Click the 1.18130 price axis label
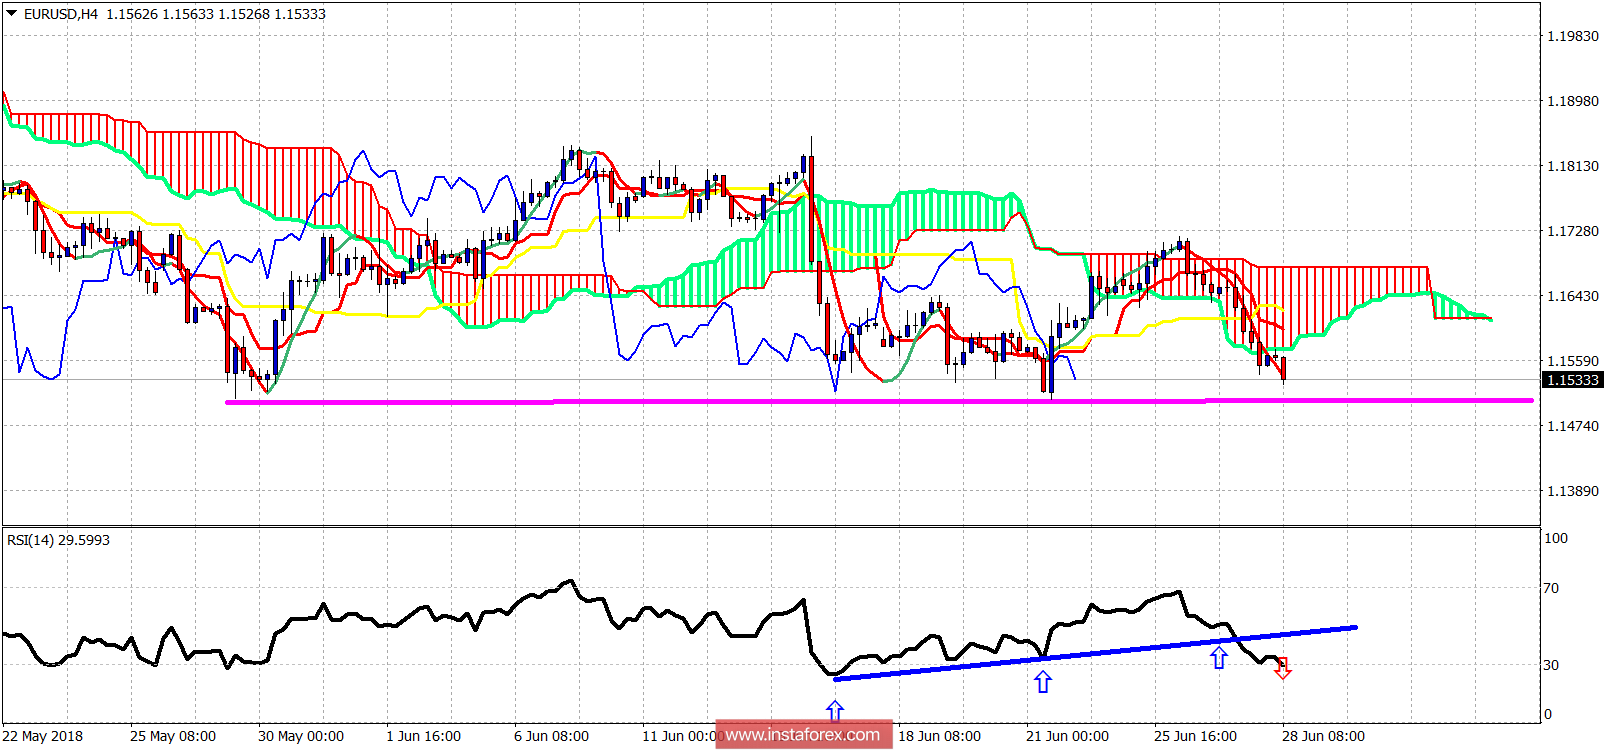This screenshot has height=750, width=1608. [1573, 166]
